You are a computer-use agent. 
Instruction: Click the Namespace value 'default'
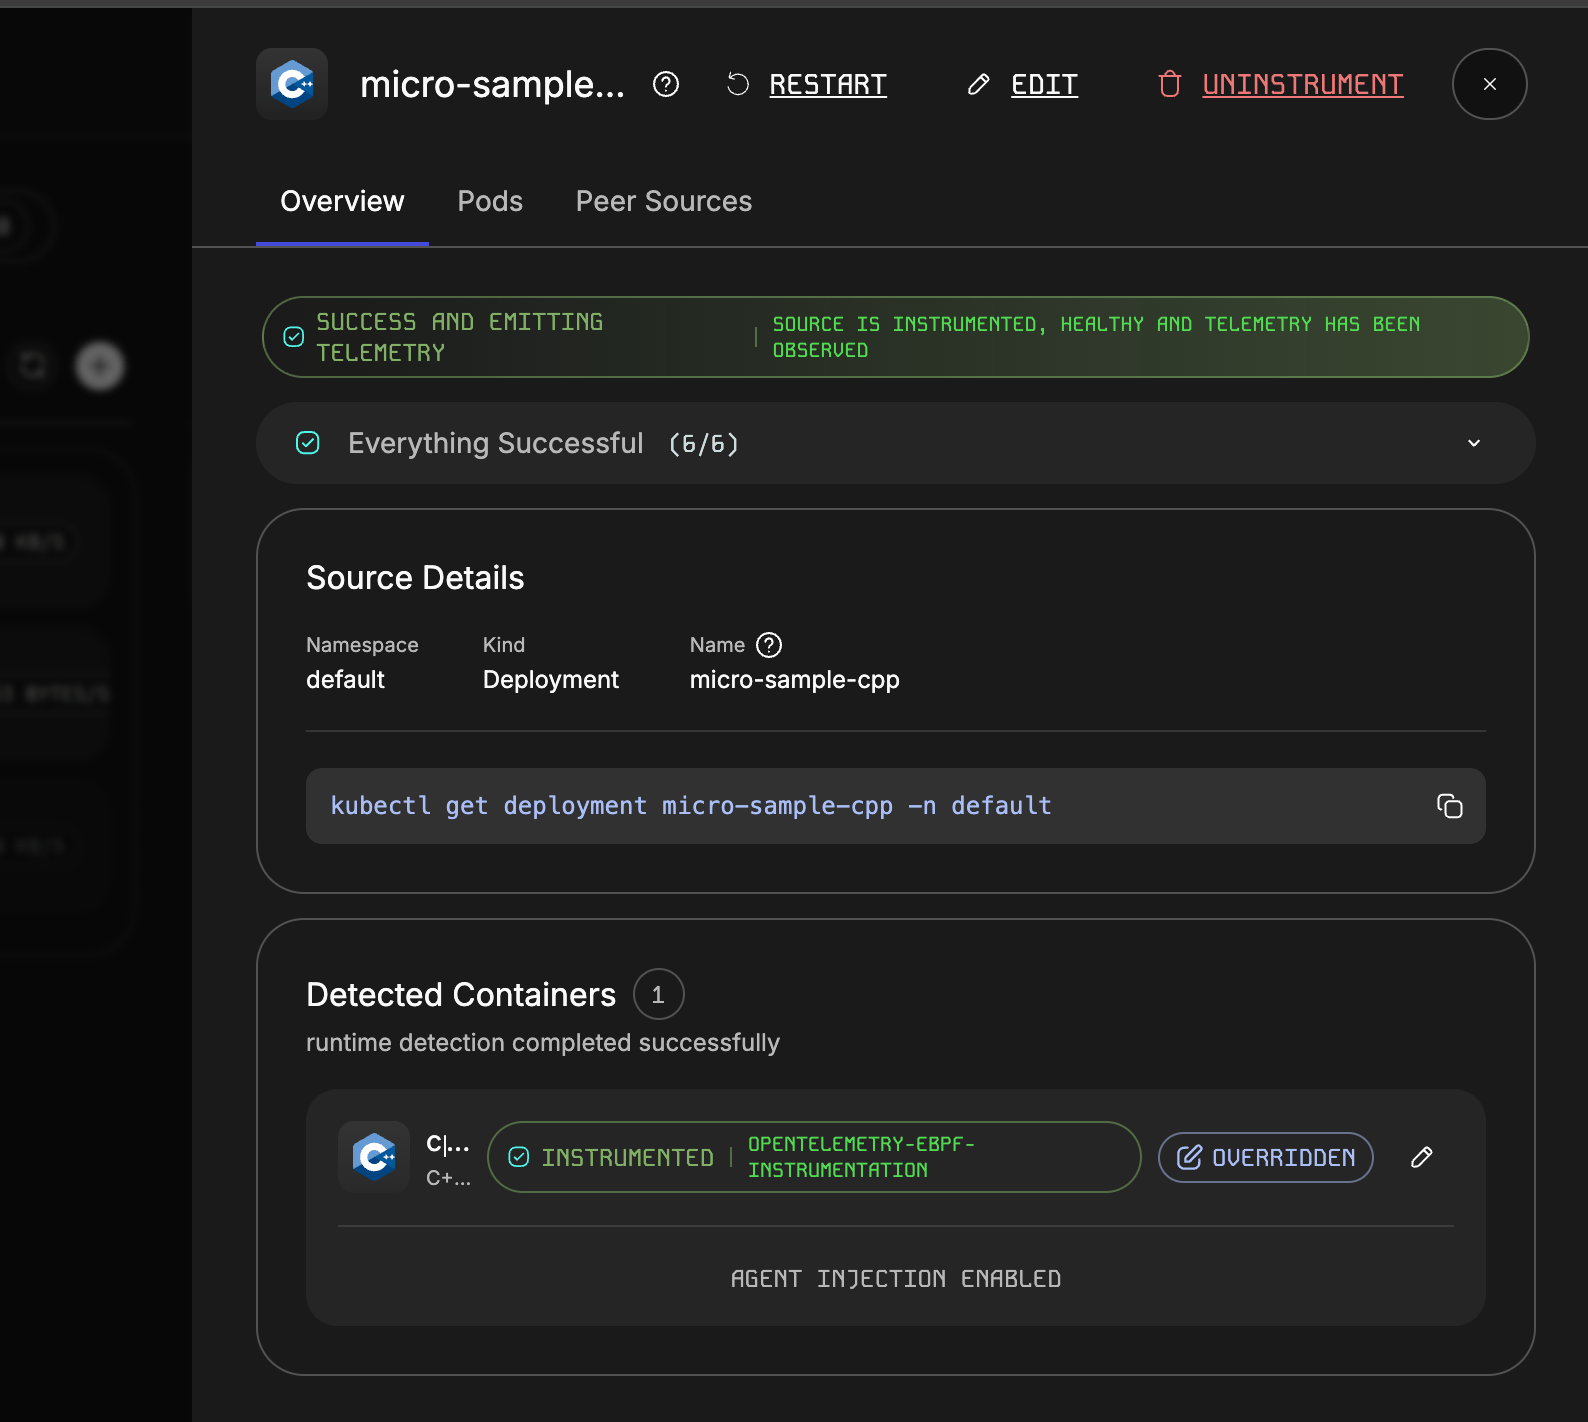point(345,680)
